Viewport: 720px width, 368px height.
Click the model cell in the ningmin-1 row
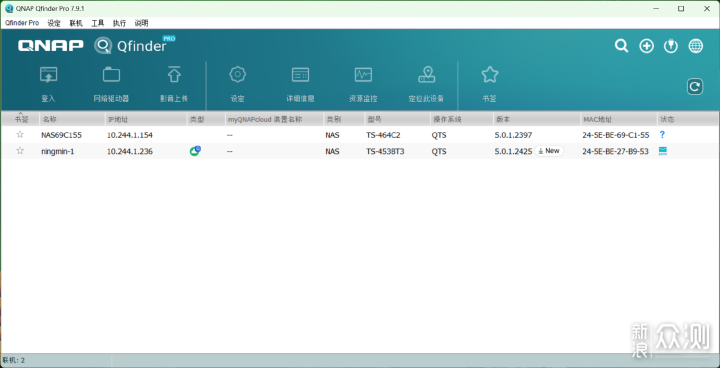pyautogui.click(x=385, y=151)
